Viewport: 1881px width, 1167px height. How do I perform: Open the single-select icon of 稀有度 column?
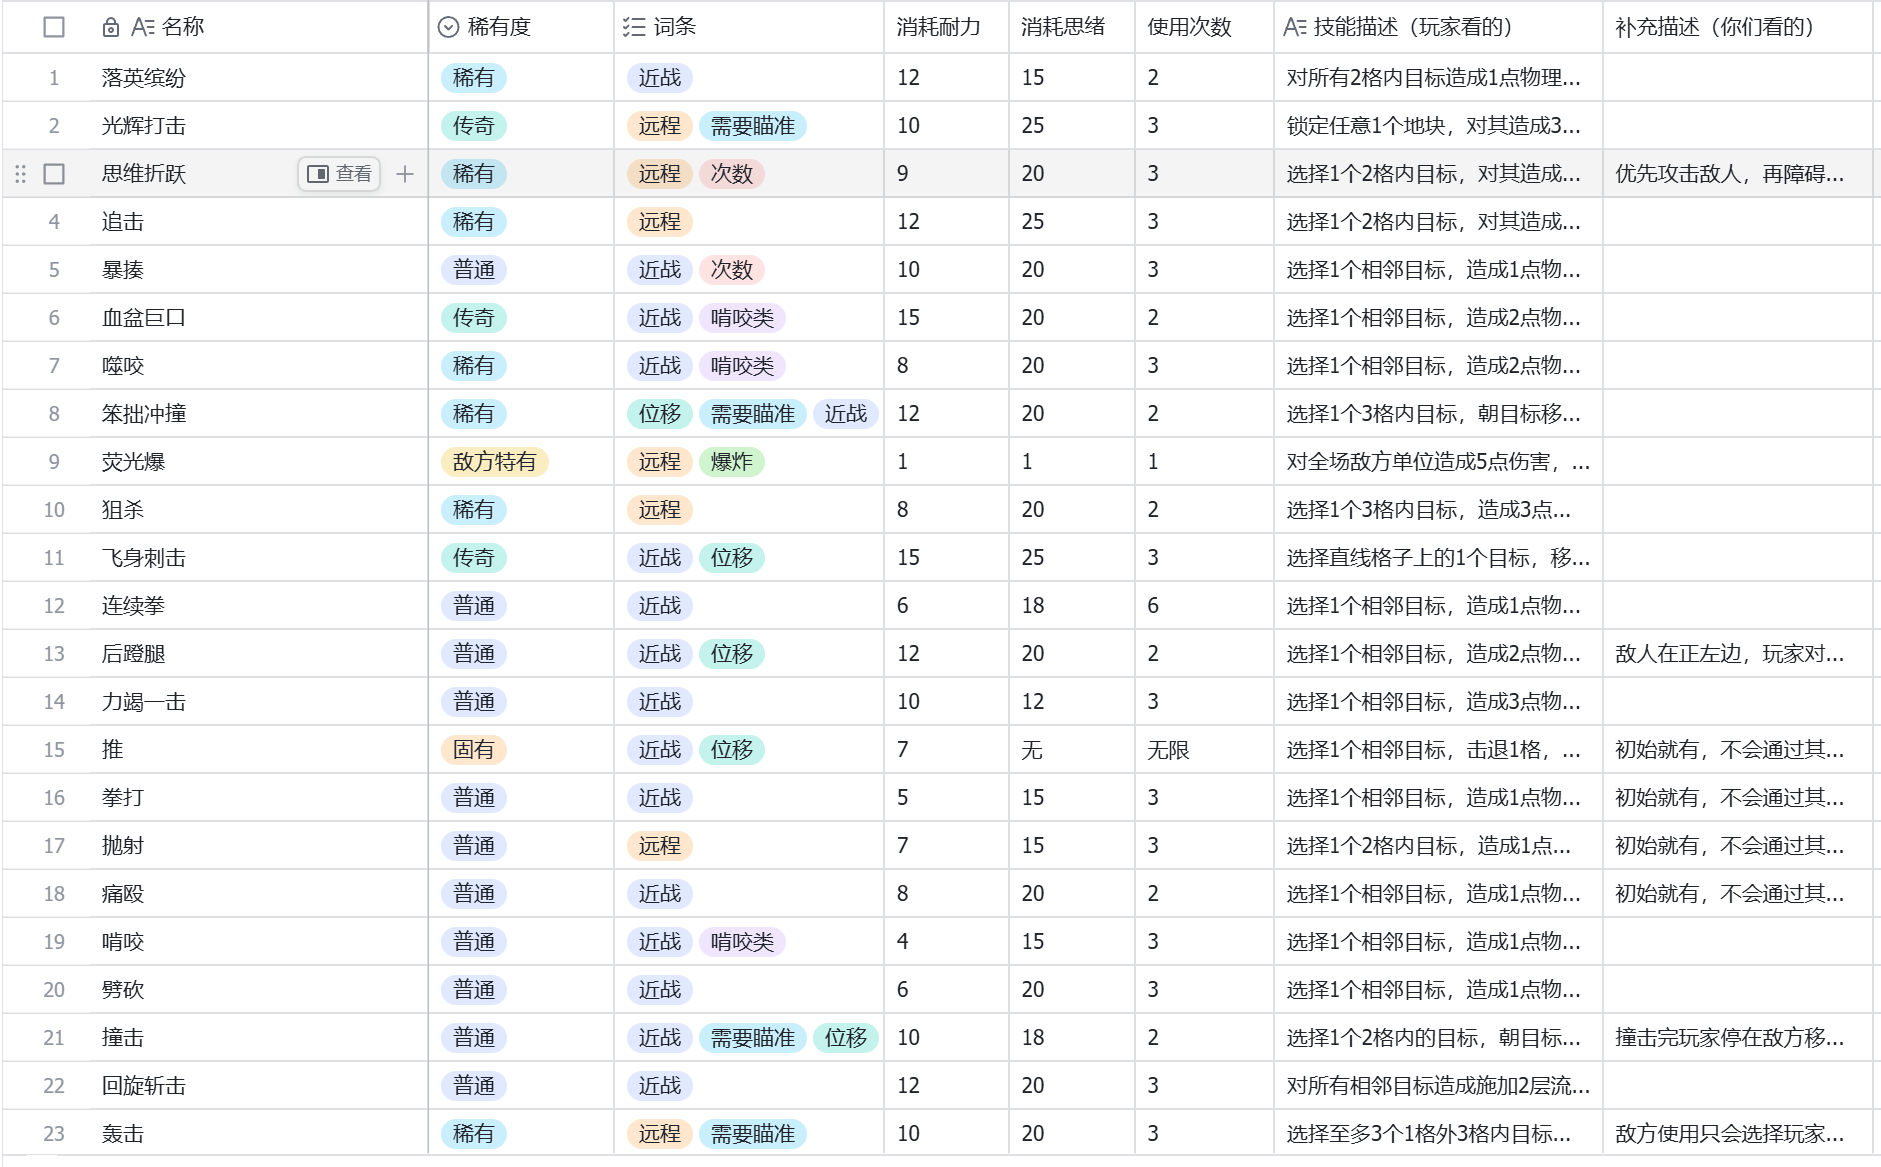click(448, 27)
